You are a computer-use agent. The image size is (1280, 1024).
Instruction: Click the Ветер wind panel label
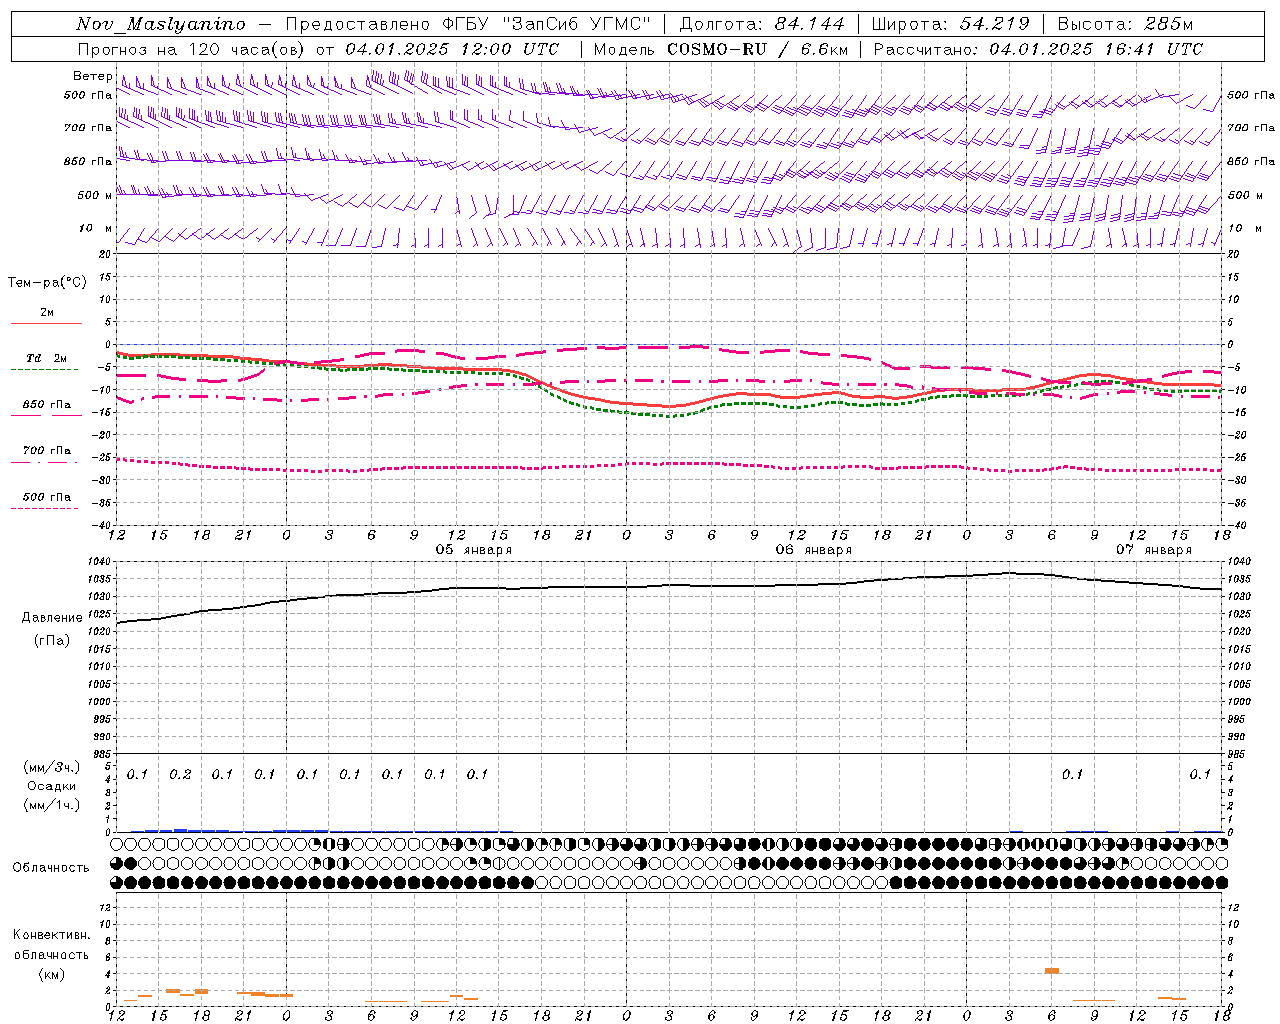click(93, 76)
